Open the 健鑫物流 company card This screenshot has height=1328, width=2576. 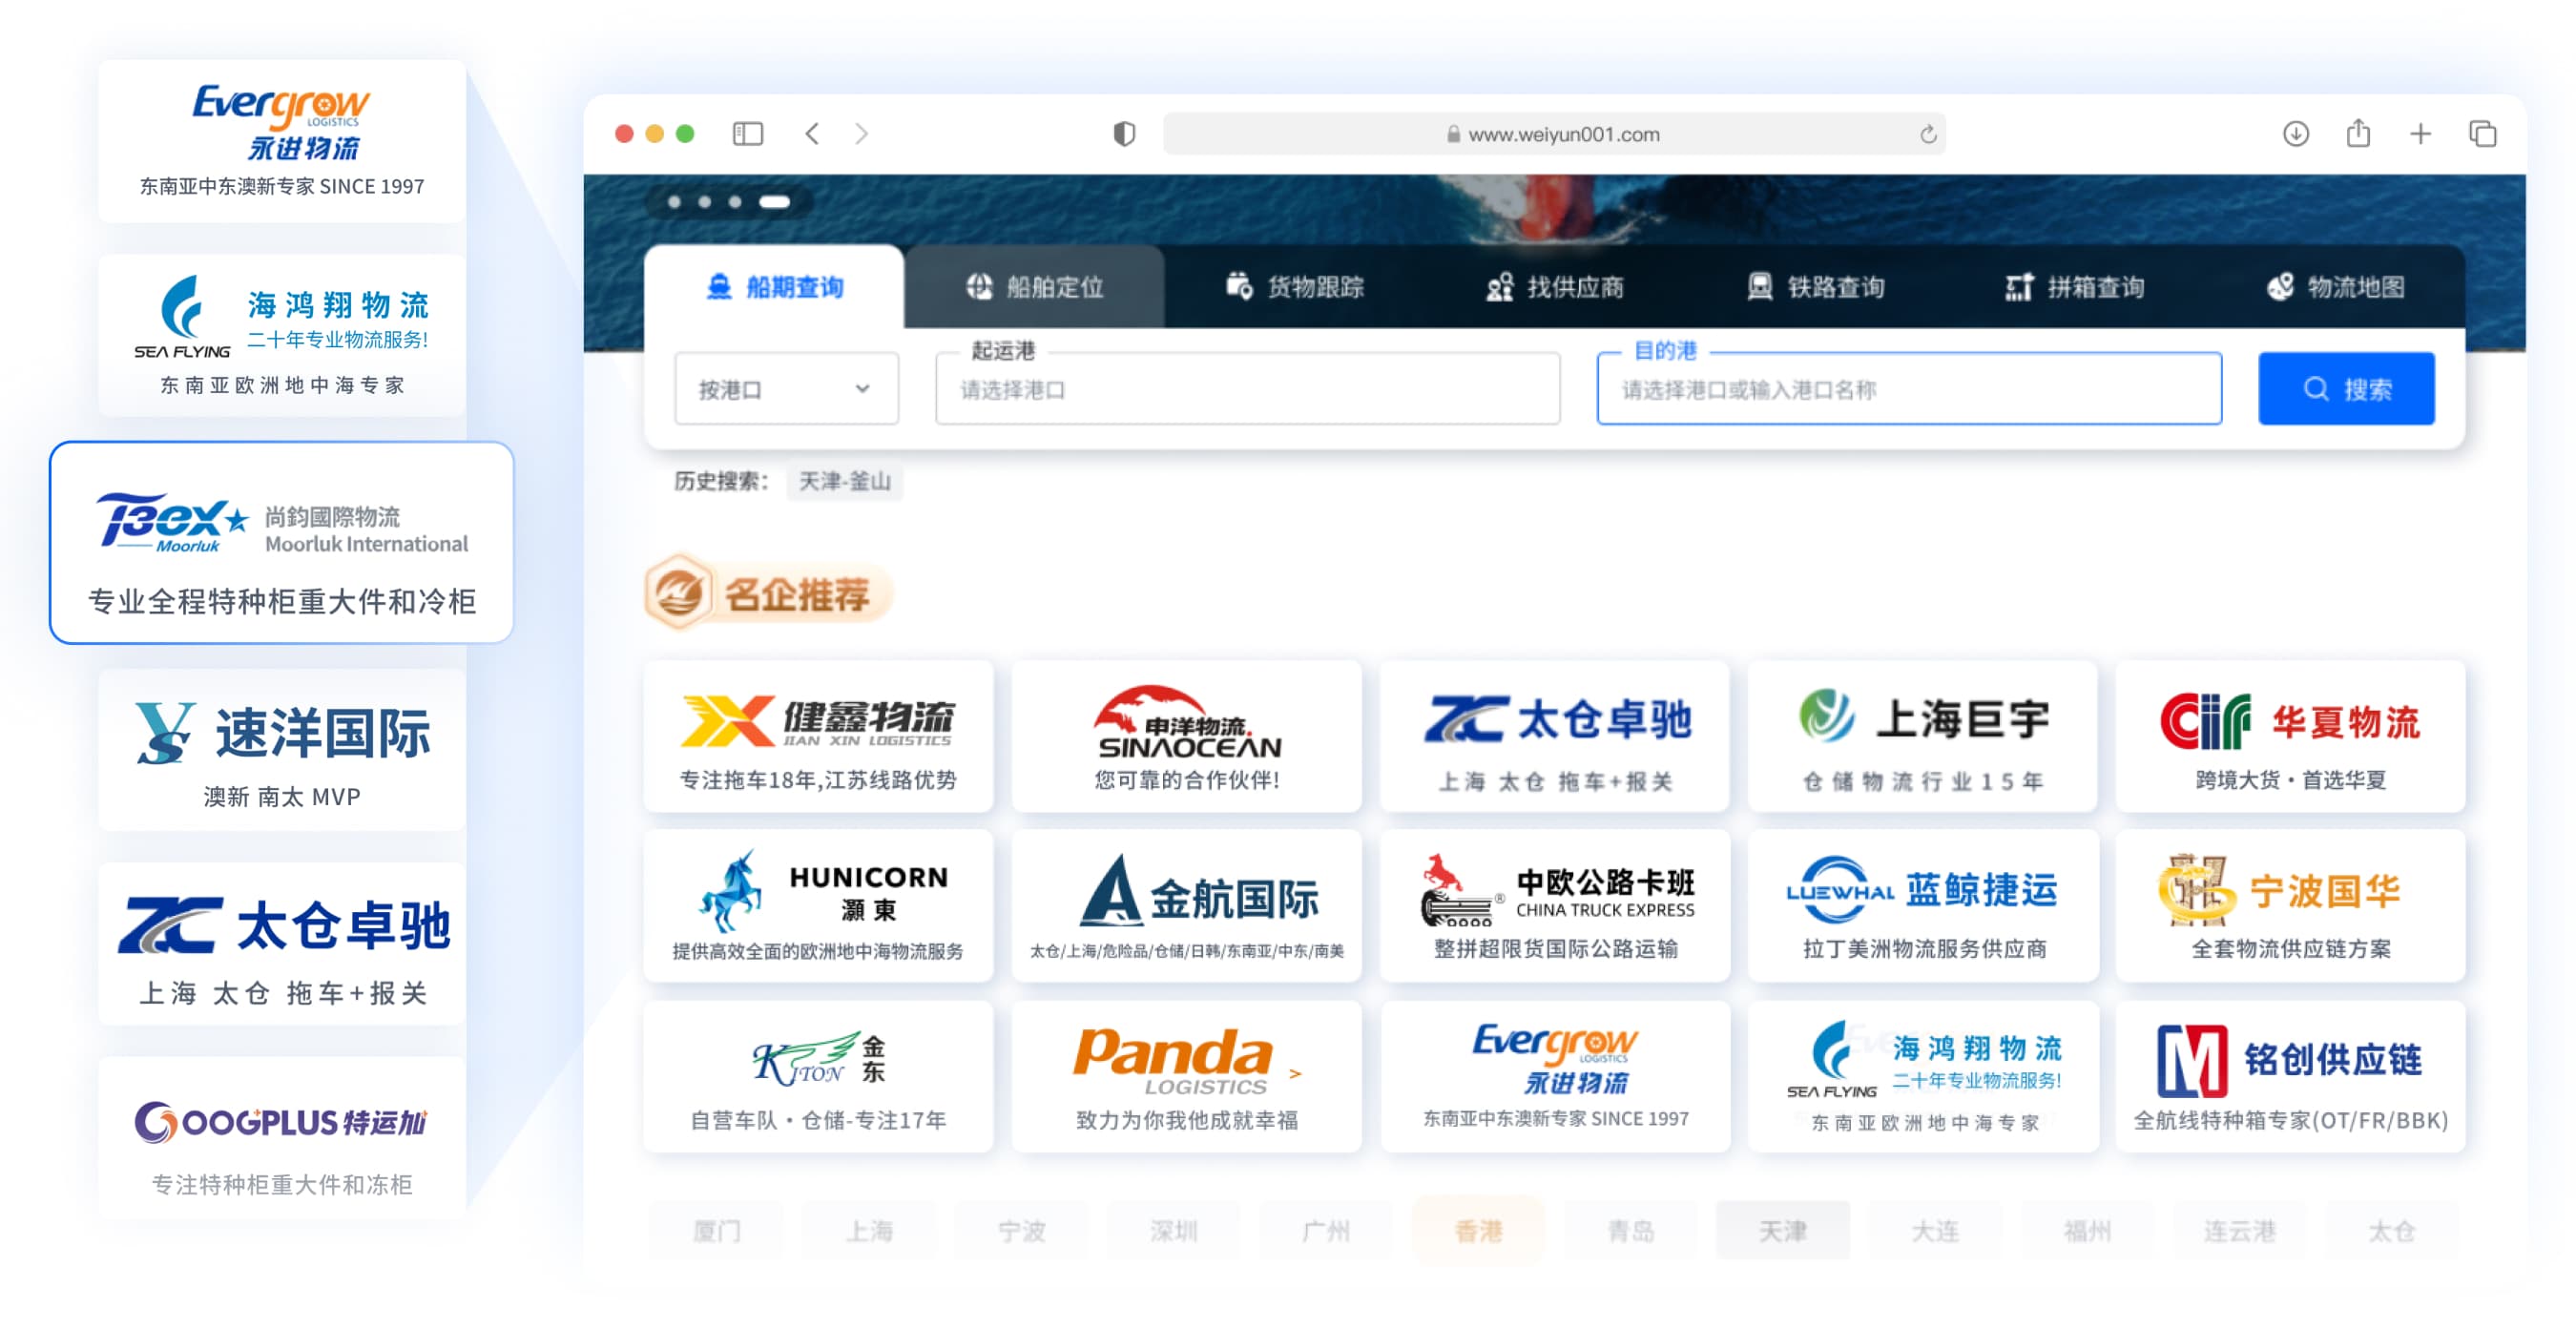pyautogui.click(x=818, y=736)
